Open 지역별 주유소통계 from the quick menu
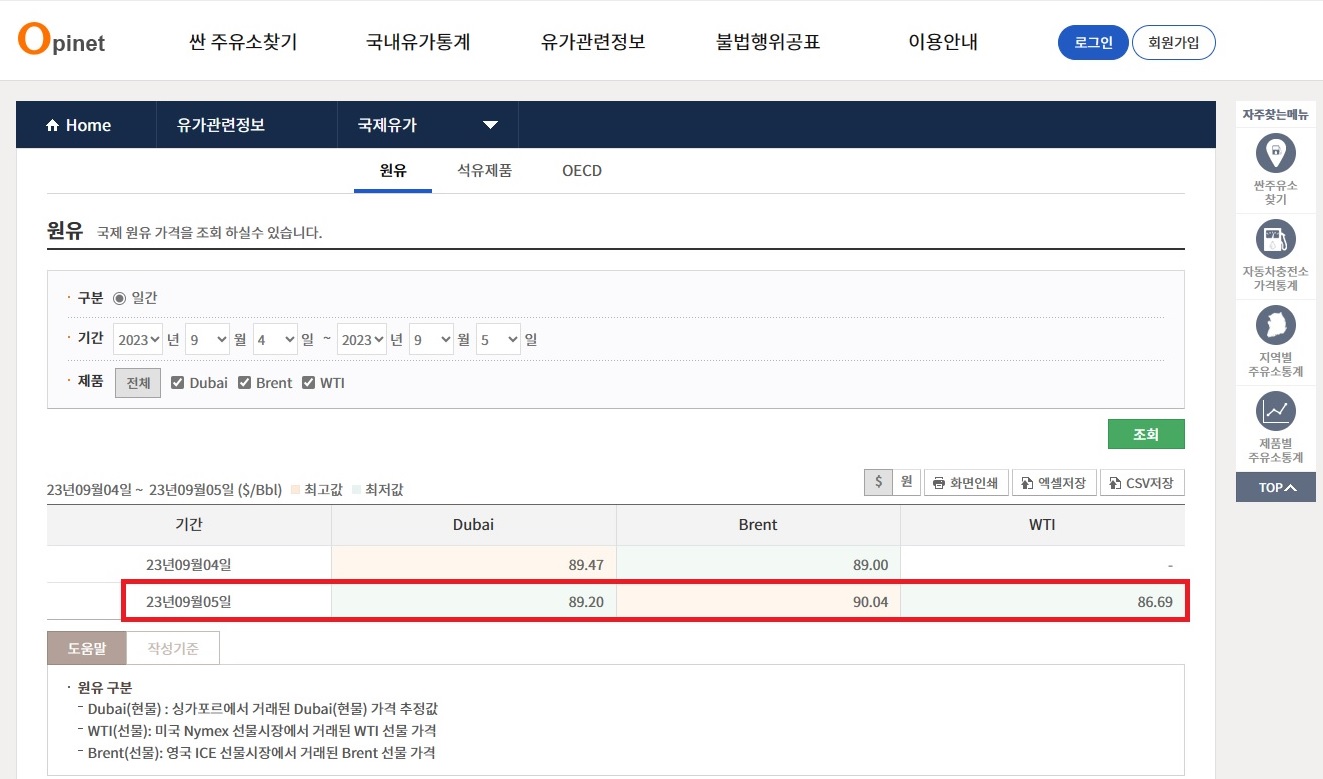This screenshot has width=1323, height=779. point(1275,330)
